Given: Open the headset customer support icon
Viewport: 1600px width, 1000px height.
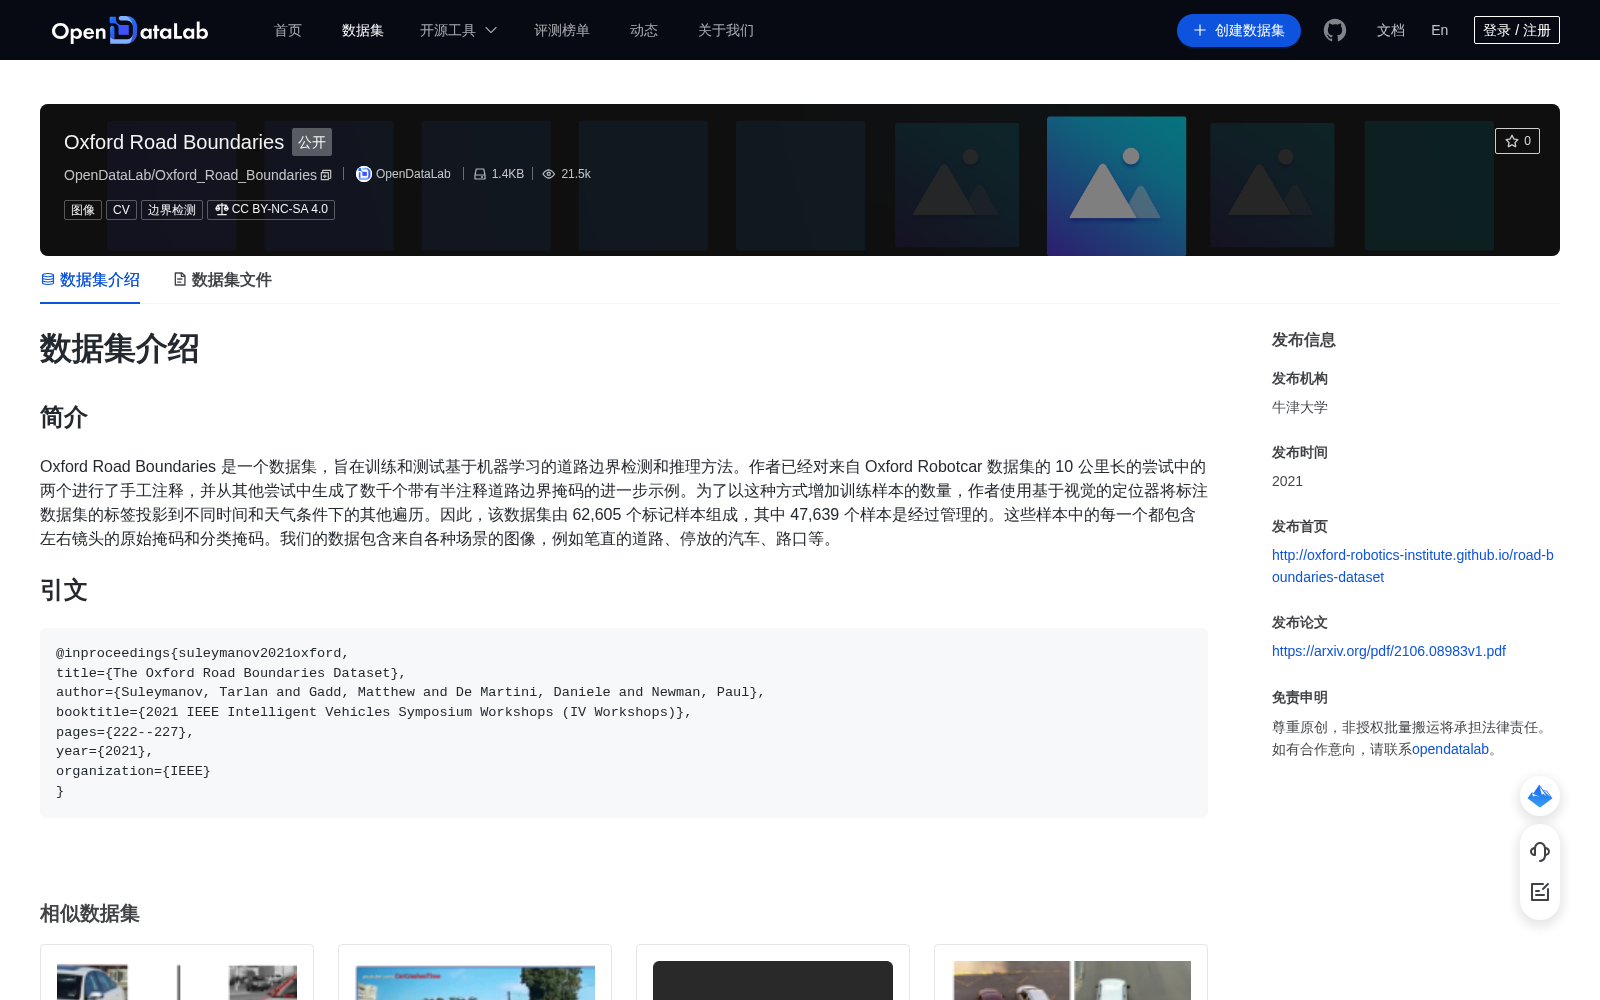Looking at the screenshot, I should [x=1540, y=852].
